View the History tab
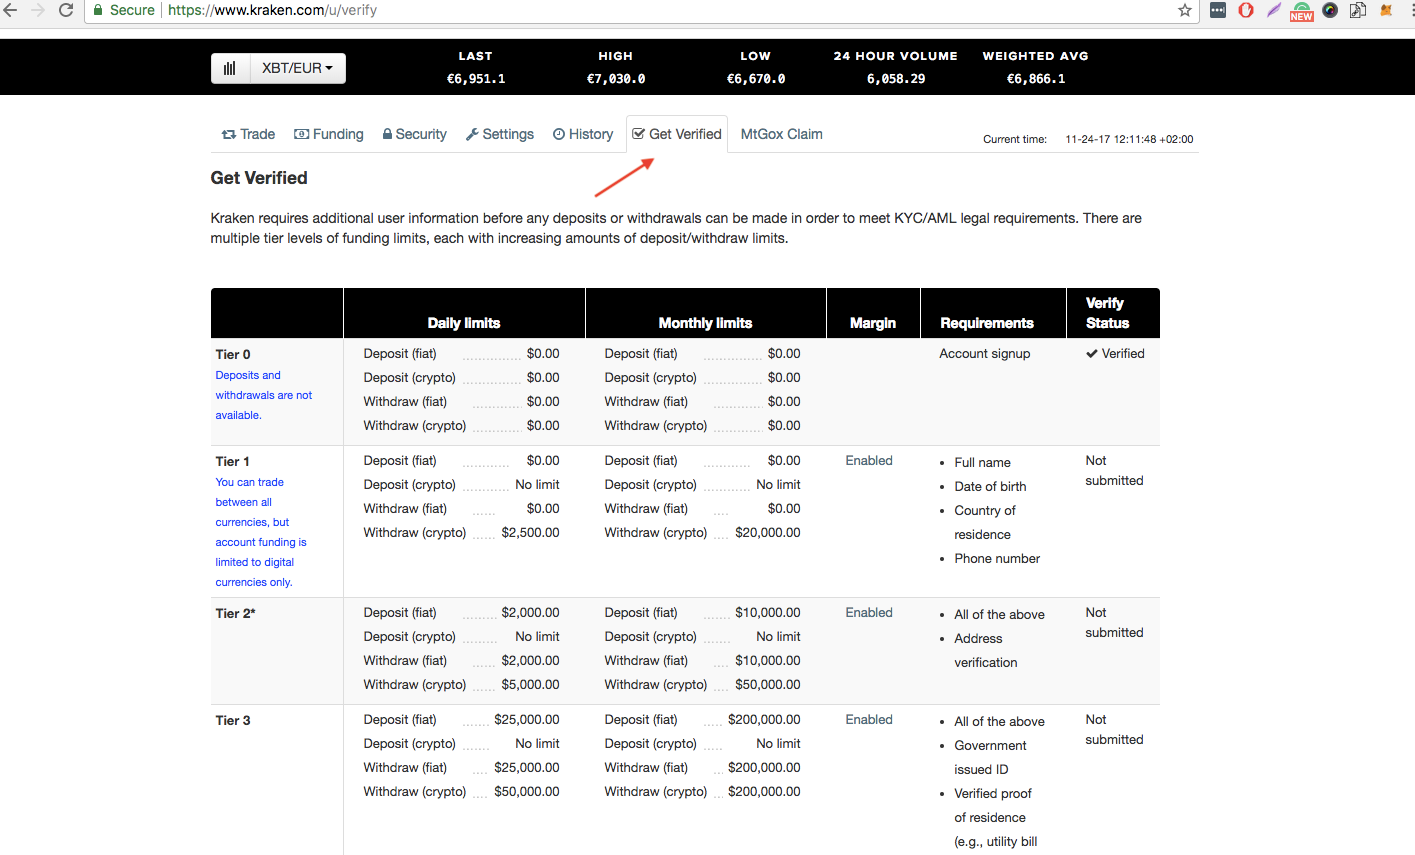Viewport: 1415px width, 855px height. 583,134
